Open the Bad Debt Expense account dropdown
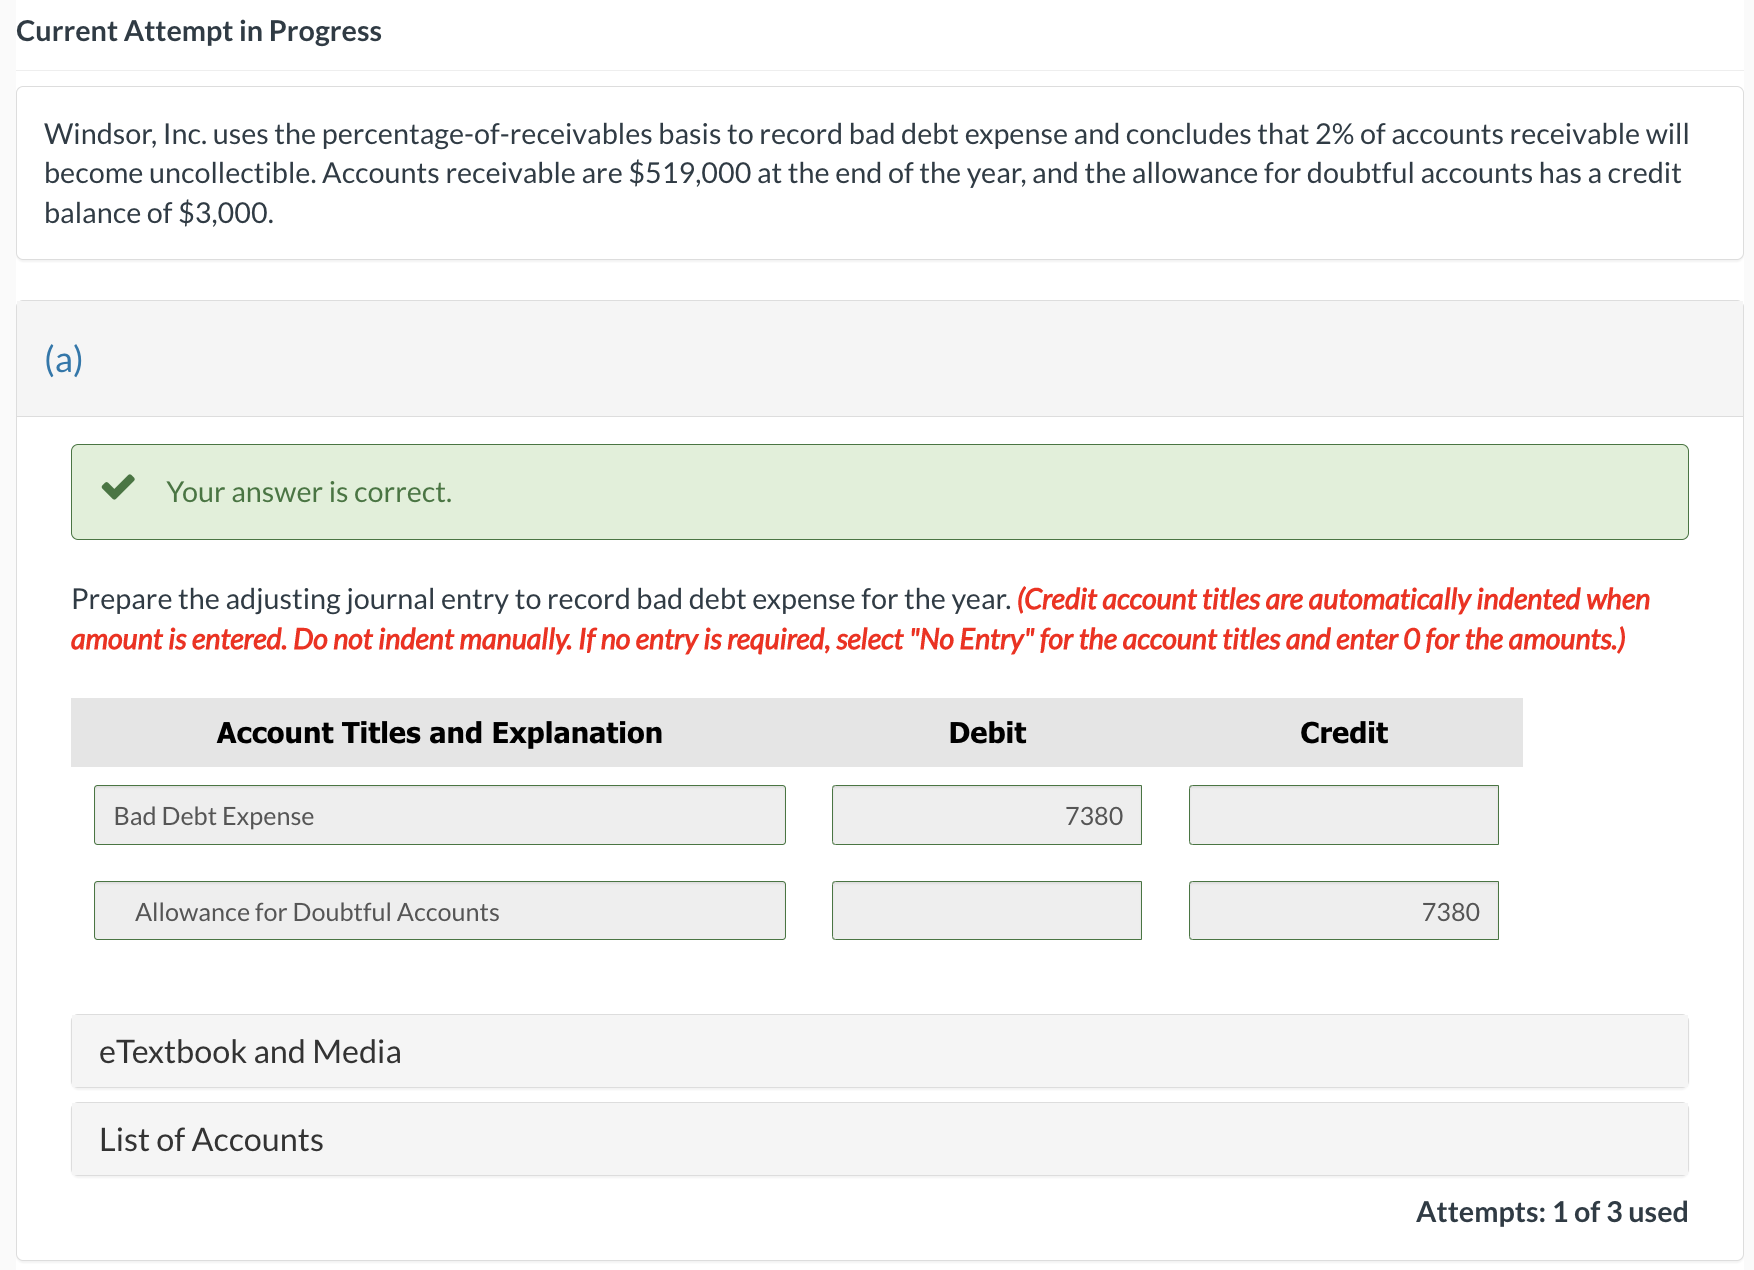The width and height of the screenshot is (1754, 1270). [439, 815]
